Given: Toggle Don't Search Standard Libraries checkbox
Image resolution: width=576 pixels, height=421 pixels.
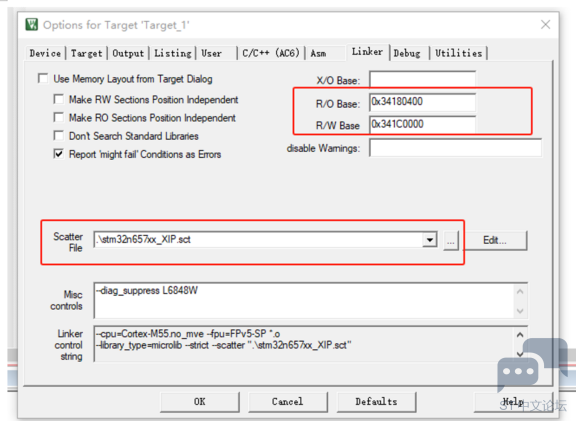Looking at the screenshot, I should point(58,136).
